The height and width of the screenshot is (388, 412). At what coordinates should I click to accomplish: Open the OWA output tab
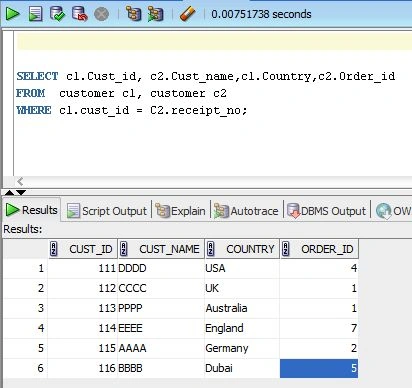(393, 211)
